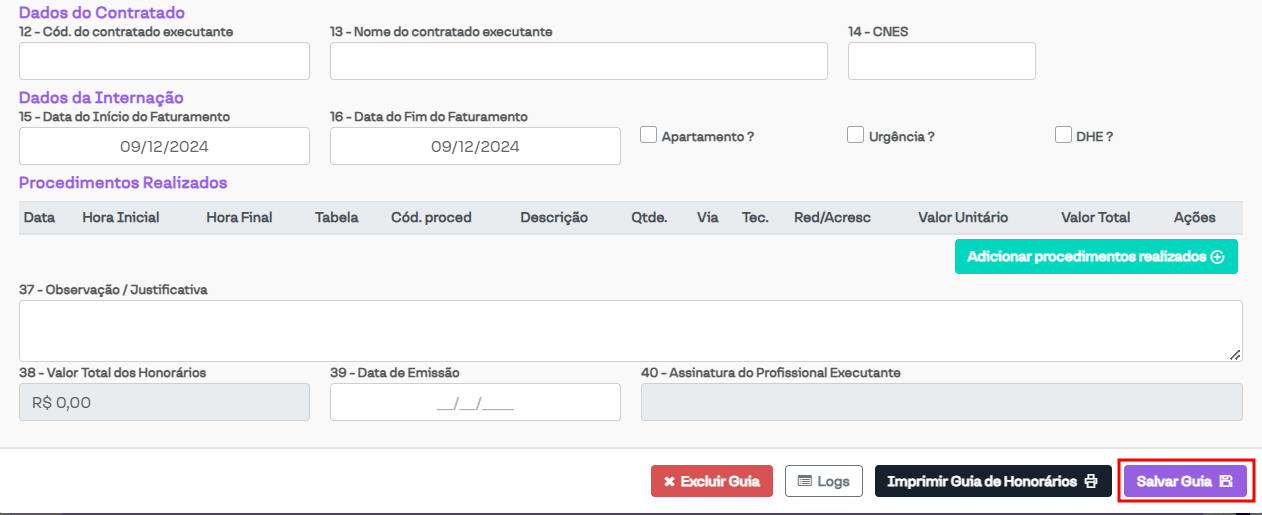Open the Logs panel
This screenshot has height=515, width=1262.
[x=823, y=481]
